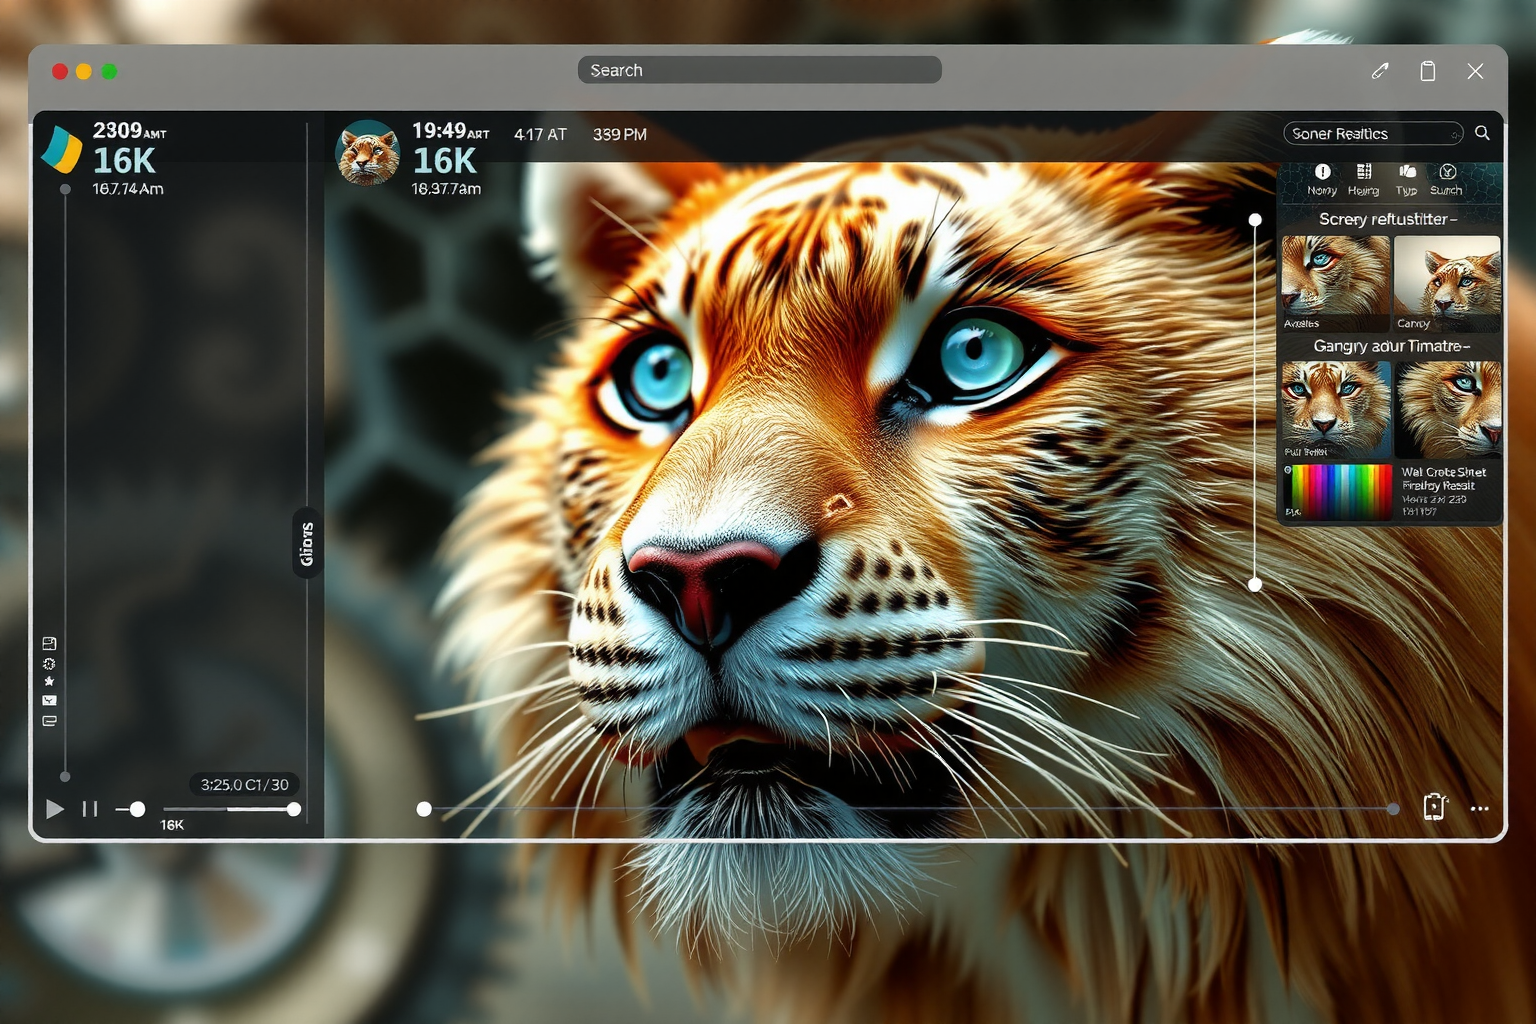The width and height of the screenshot is (1536, 1024).
Task: Click the pencil edit icon in title bar
Action: 1380,71
